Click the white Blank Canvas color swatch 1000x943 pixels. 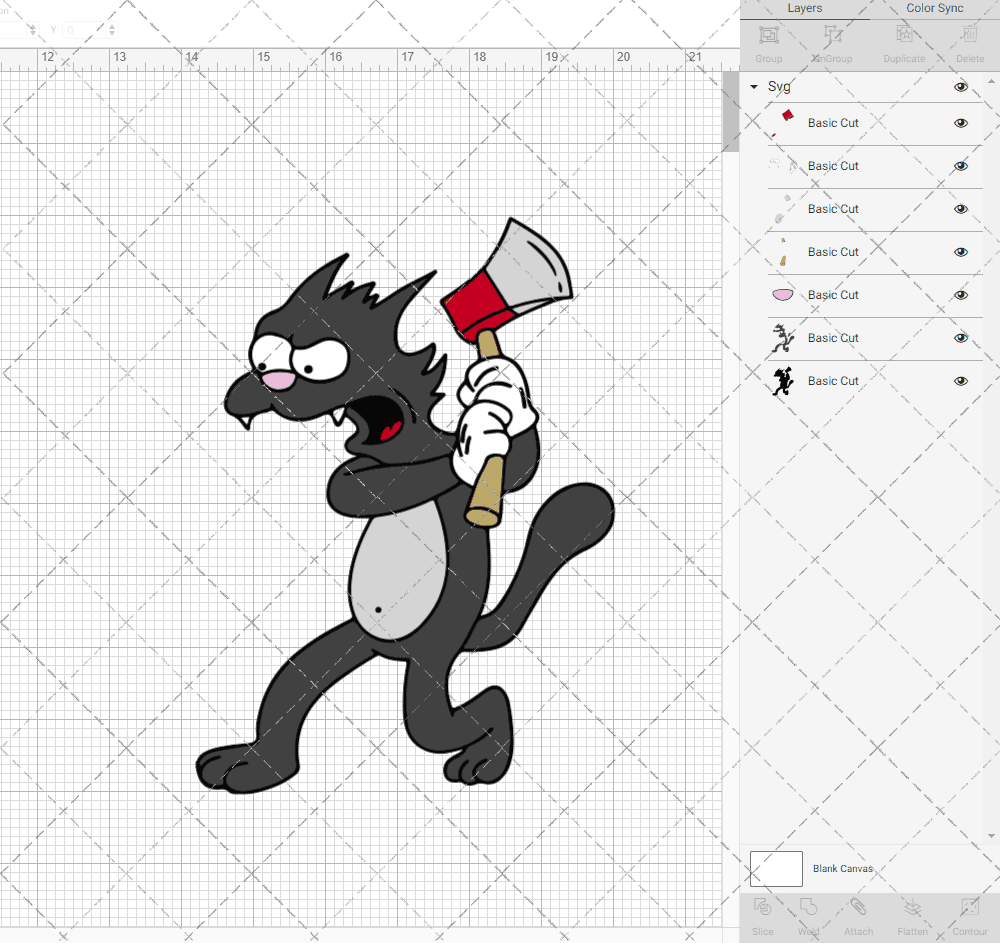pos(776,869)
